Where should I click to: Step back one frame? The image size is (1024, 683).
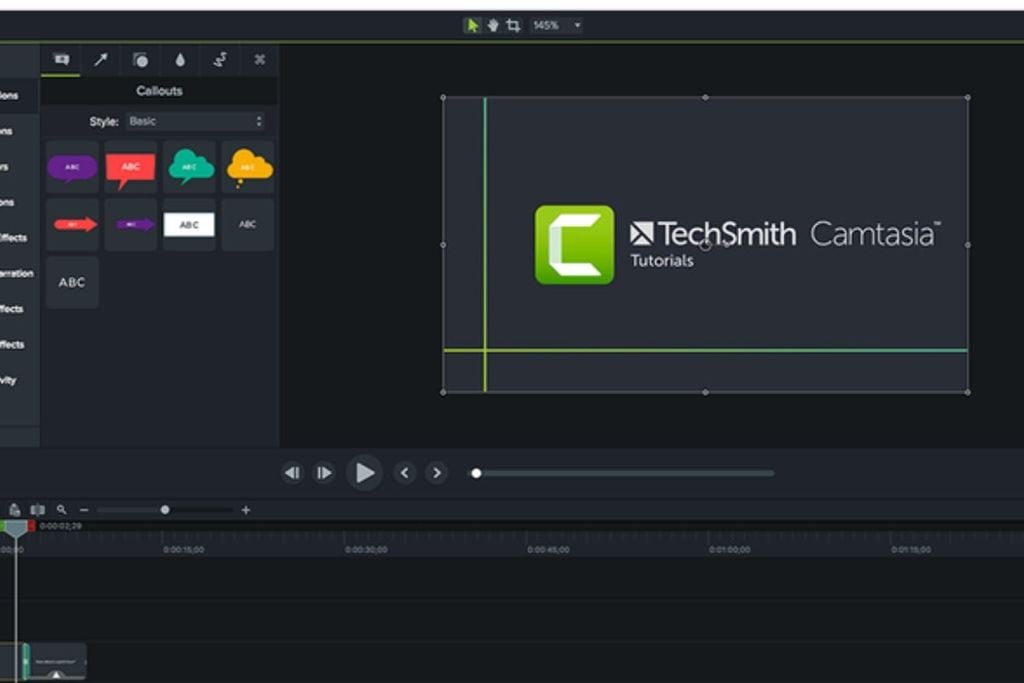tap(292, 473)
